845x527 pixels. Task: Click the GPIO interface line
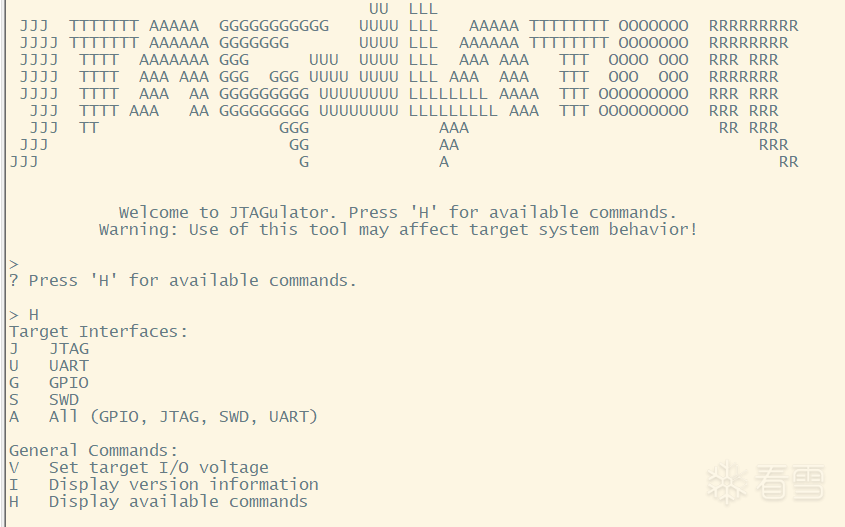tap(68, 383)
